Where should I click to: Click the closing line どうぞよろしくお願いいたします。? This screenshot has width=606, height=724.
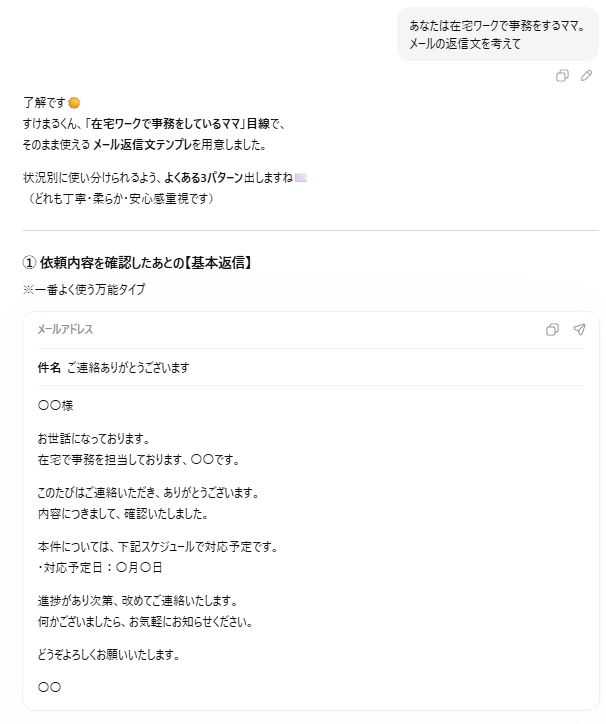(110, 655)
